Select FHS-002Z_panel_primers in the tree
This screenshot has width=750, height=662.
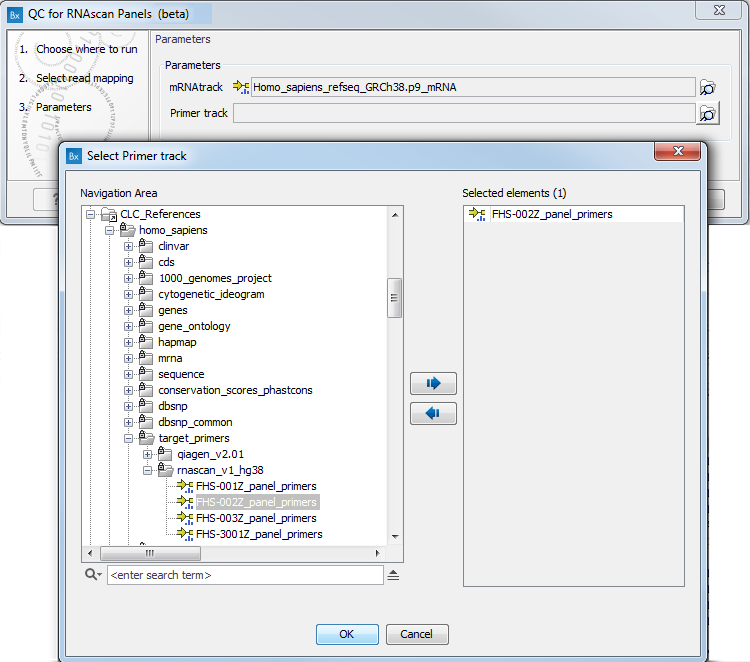[256, 502]
